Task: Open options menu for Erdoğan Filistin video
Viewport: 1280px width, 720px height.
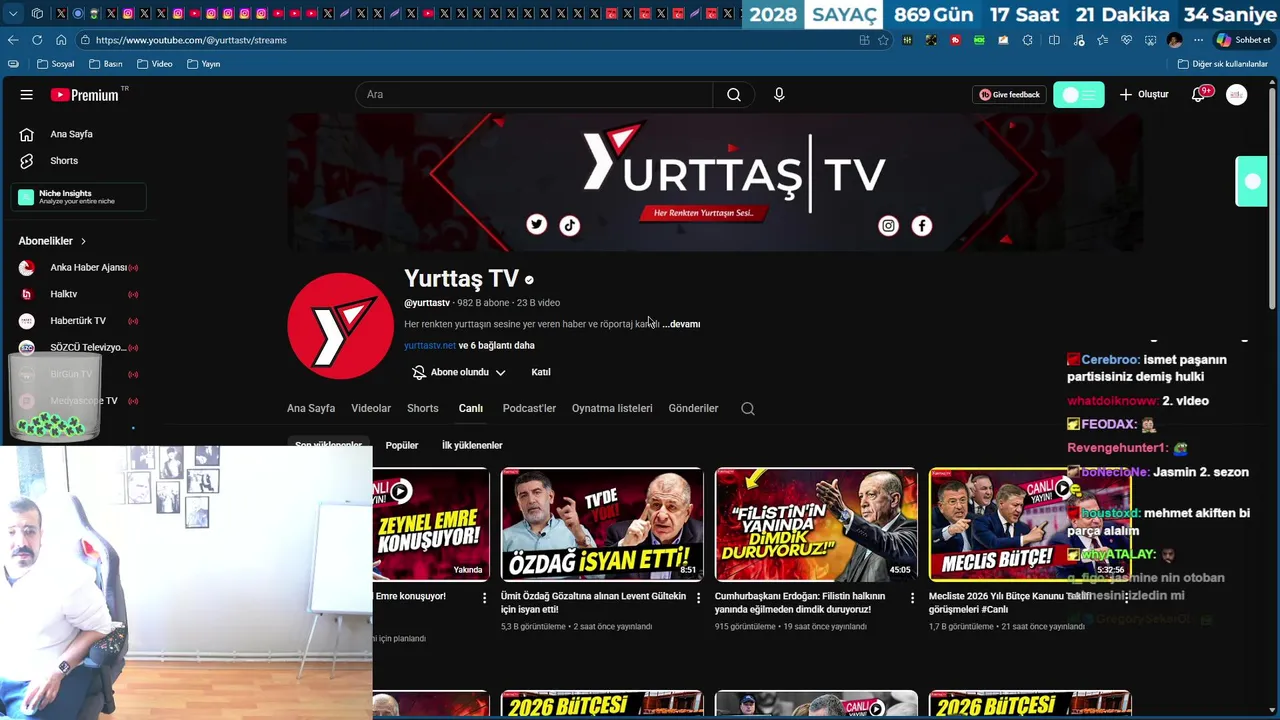Action: 912,598
